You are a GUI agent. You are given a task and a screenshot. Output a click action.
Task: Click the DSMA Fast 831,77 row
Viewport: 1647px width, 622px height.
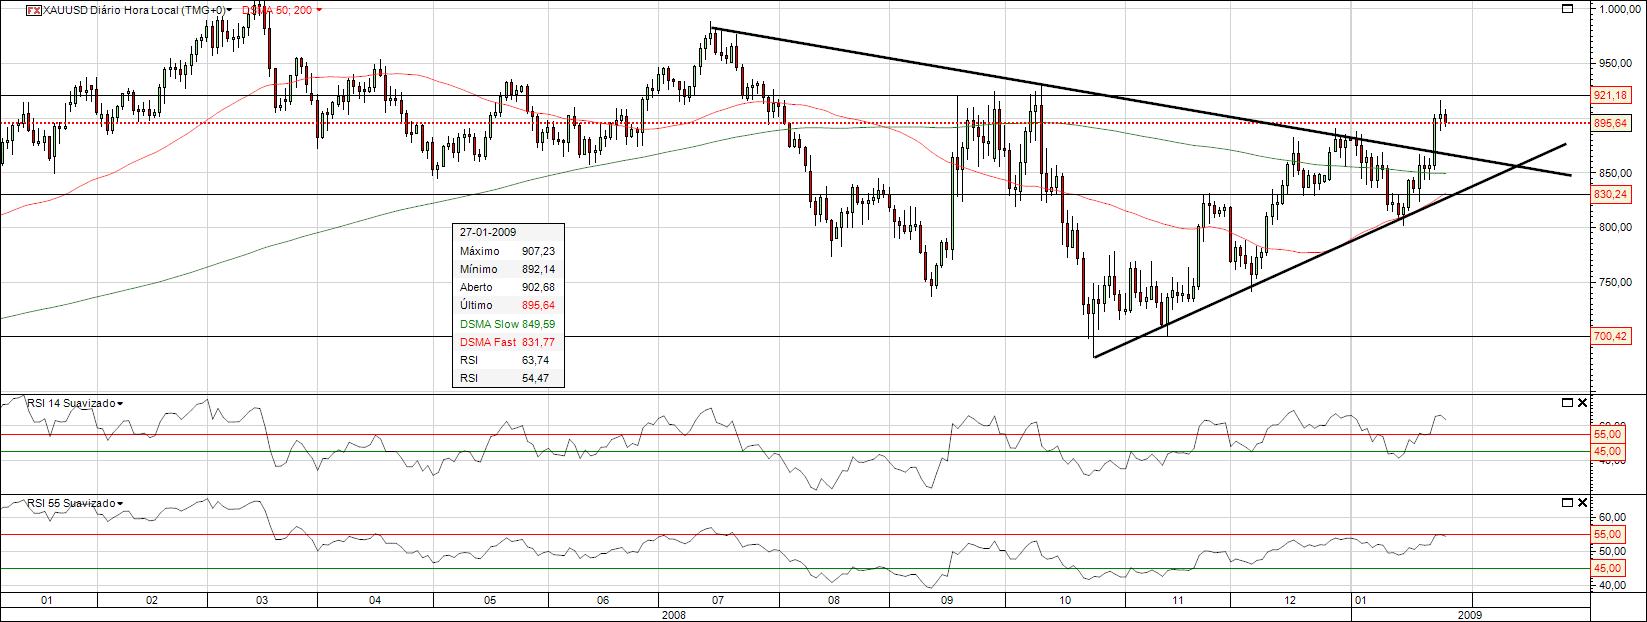coord(507,342)
